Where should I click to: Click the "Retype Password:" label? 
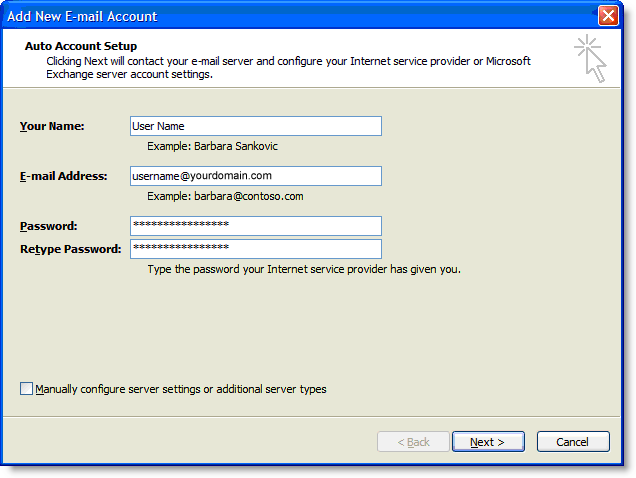[x=70, y=249]
